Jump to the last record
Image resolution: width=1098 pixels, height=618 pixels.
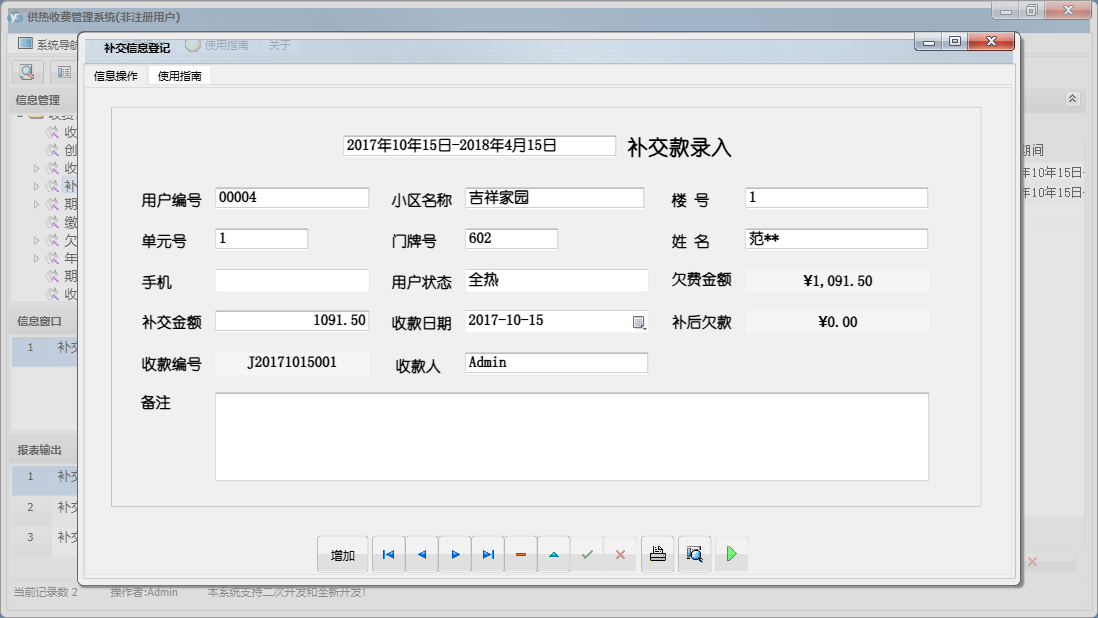[x=488, y=554]
